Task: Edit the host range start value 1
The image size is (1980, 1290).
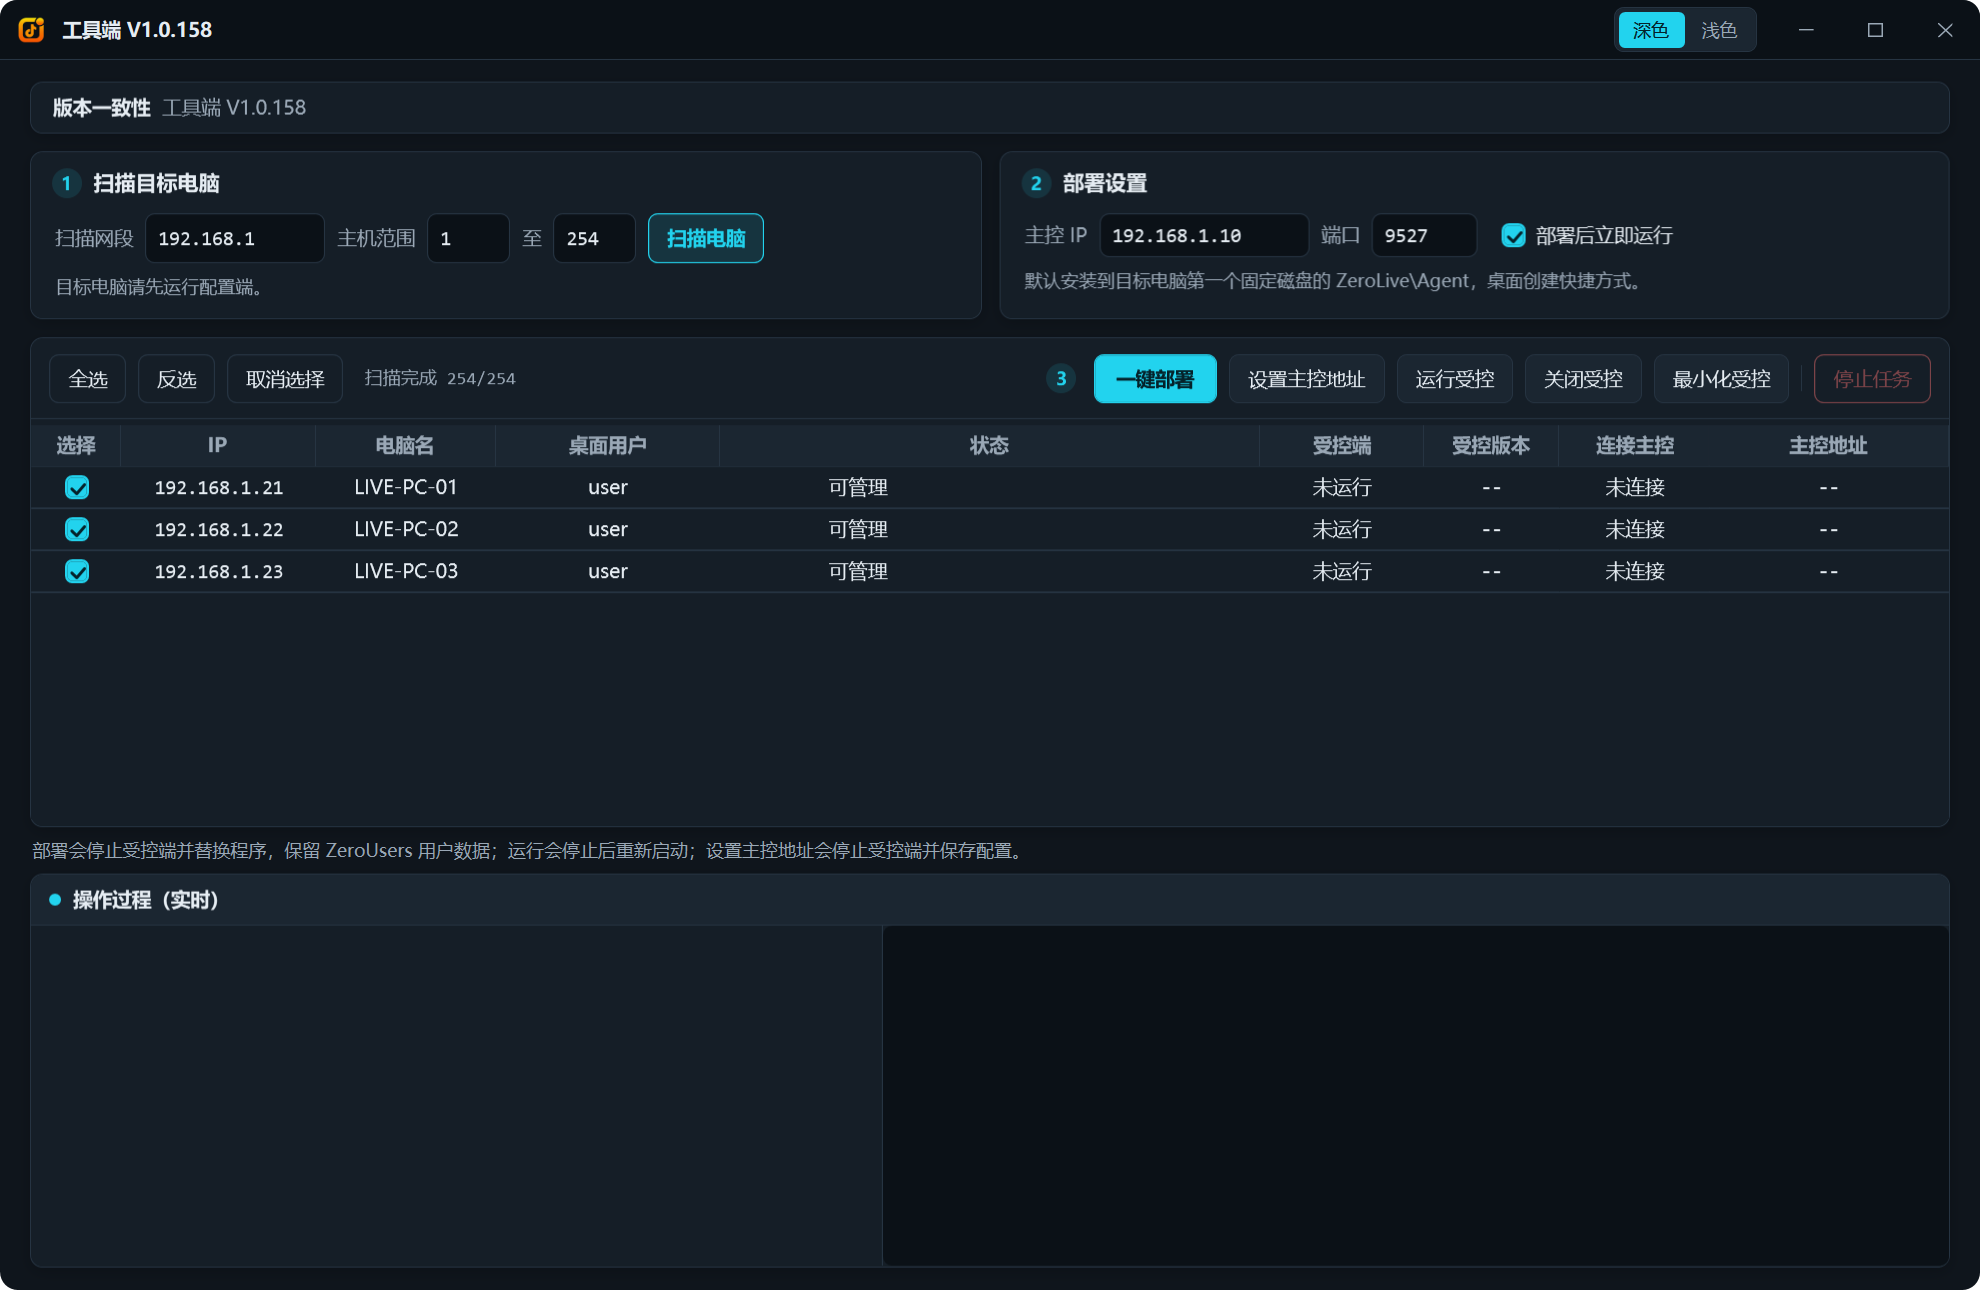Action: (x=468, y=238)
